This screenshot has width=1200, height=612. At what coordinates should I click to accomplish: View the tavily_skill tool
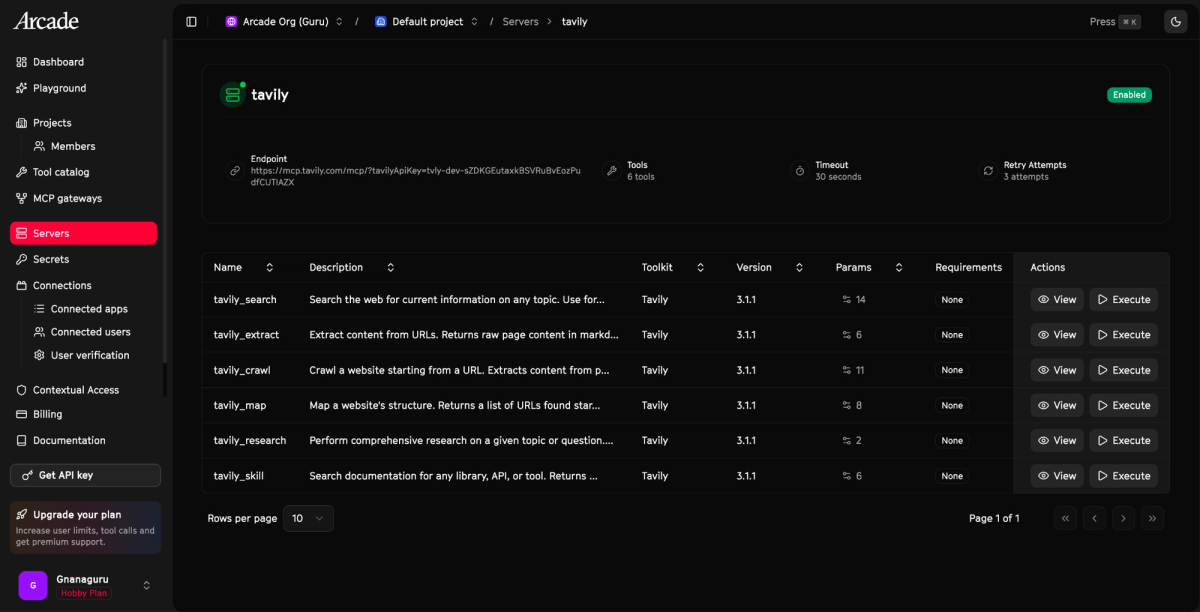click(x=1057, y=476)
